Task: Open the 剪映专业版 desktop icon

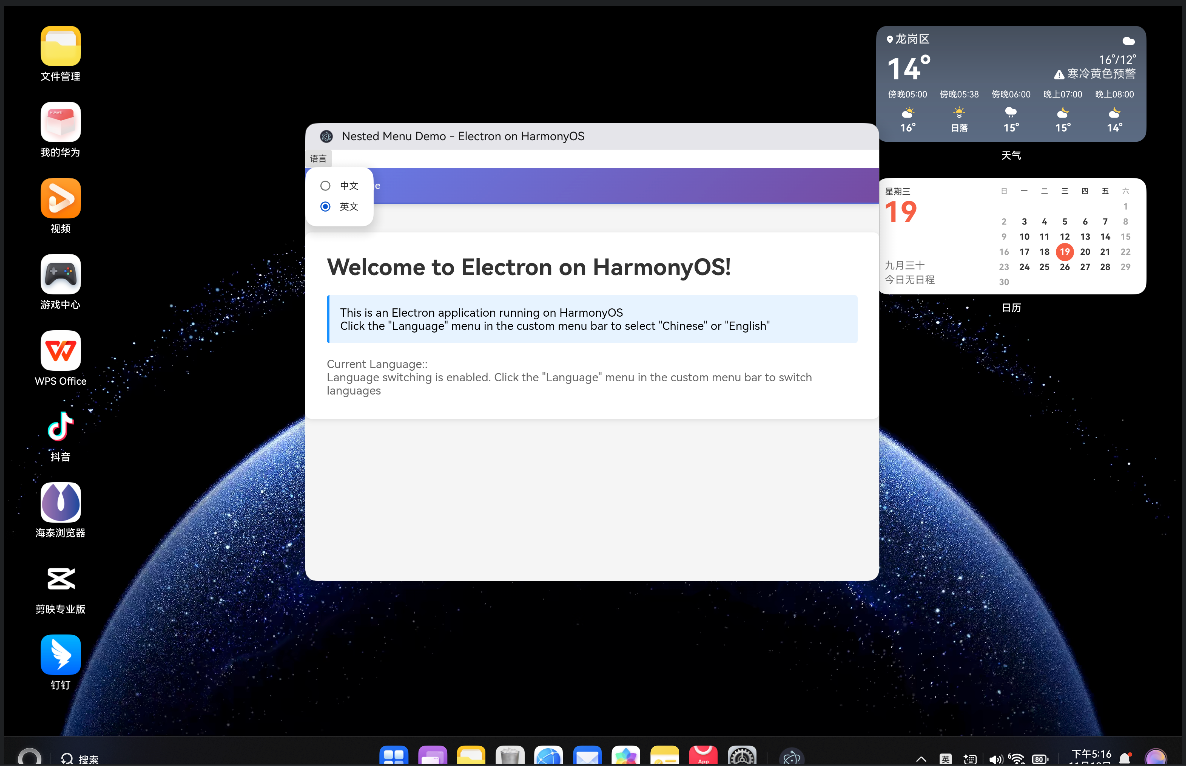Action: coord(61,579)
